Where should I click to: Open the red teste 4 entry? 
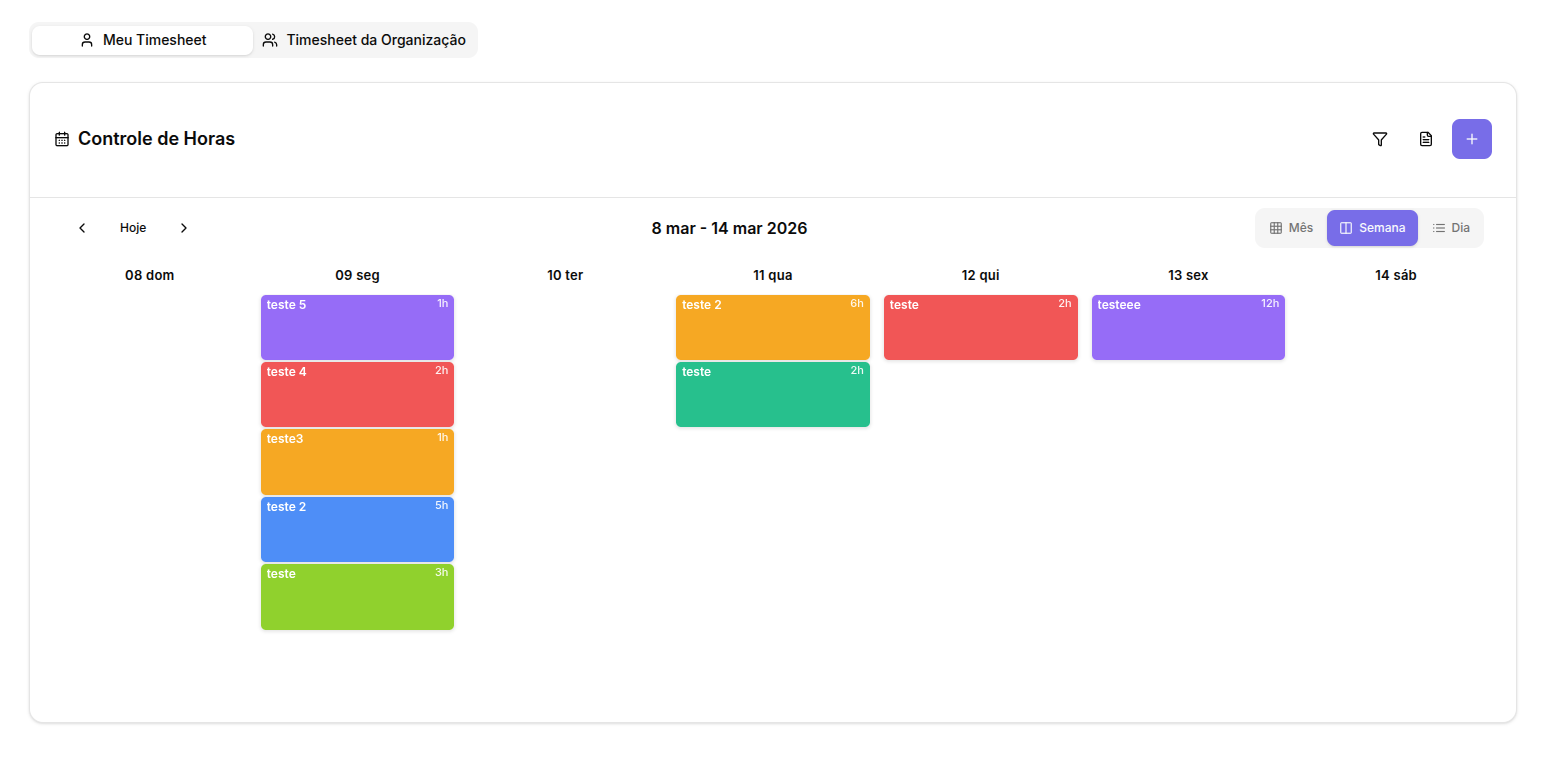(x=357, y=394)
